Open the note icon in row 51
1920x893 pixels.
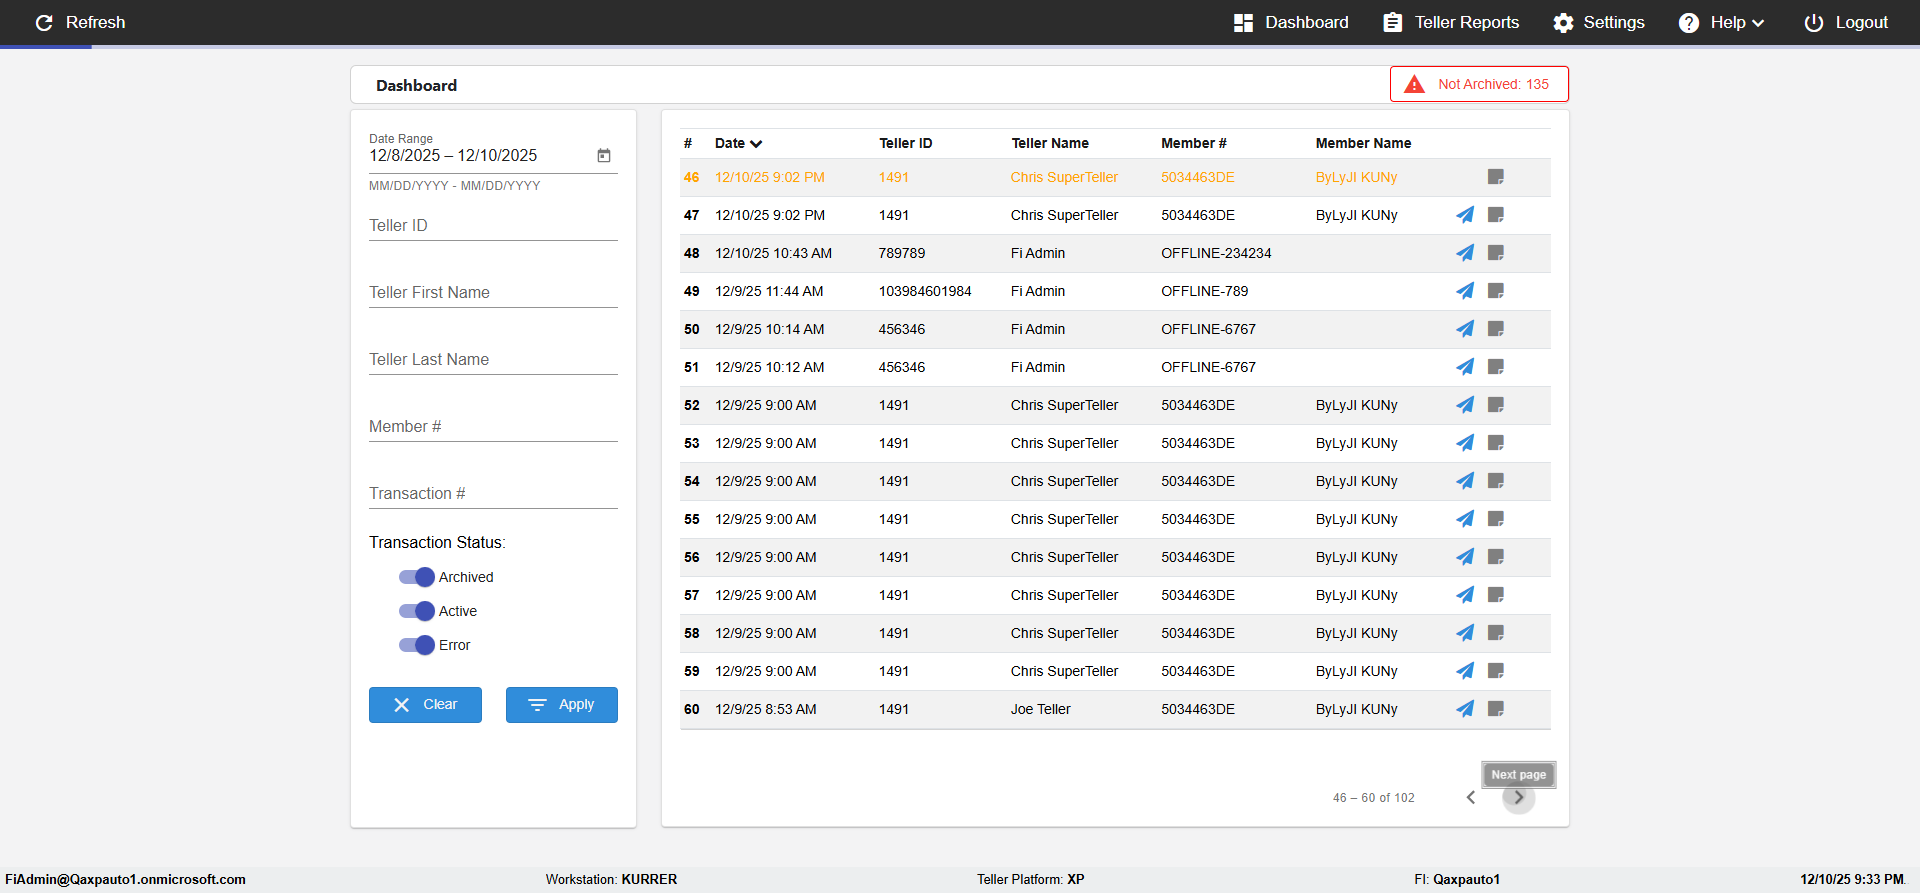[x=1496, y=367]
